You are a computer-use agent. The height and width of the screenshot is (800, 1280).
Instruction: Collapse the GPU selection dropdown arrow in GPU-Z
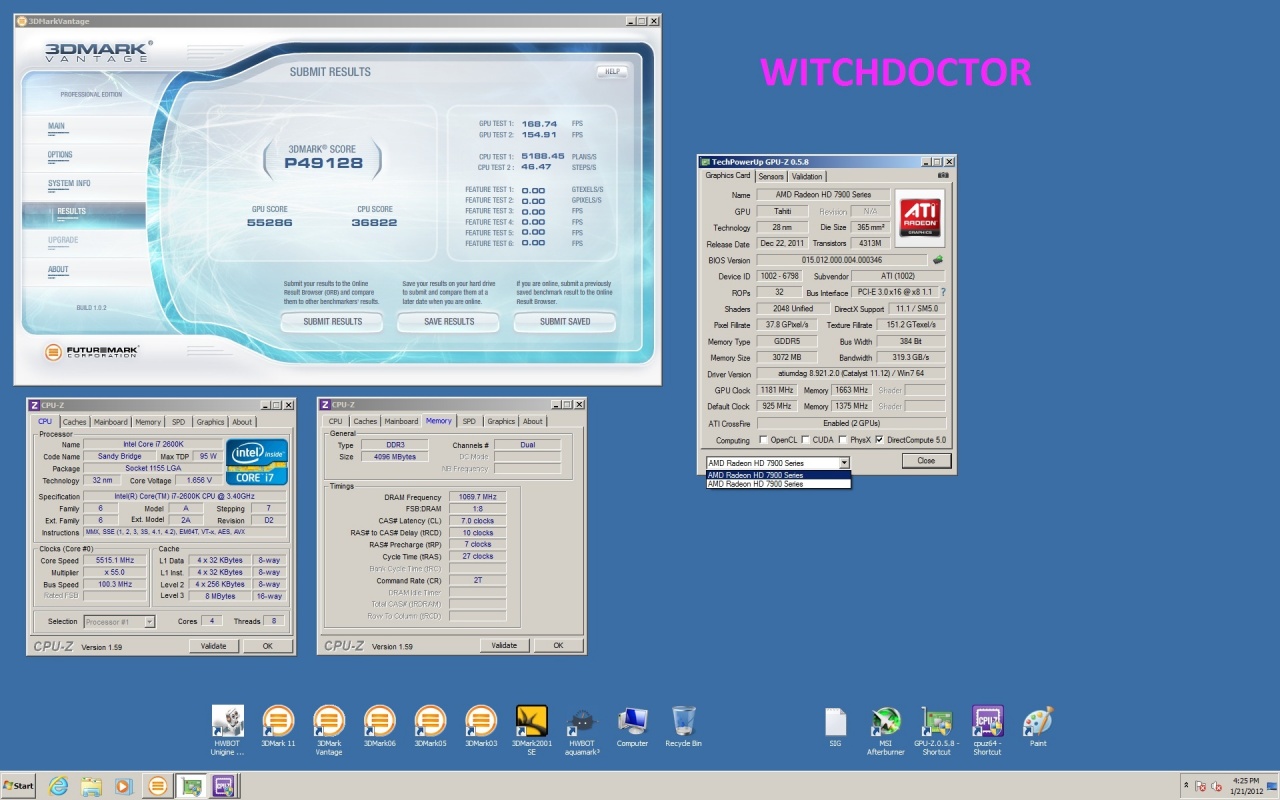pos(844,463)
